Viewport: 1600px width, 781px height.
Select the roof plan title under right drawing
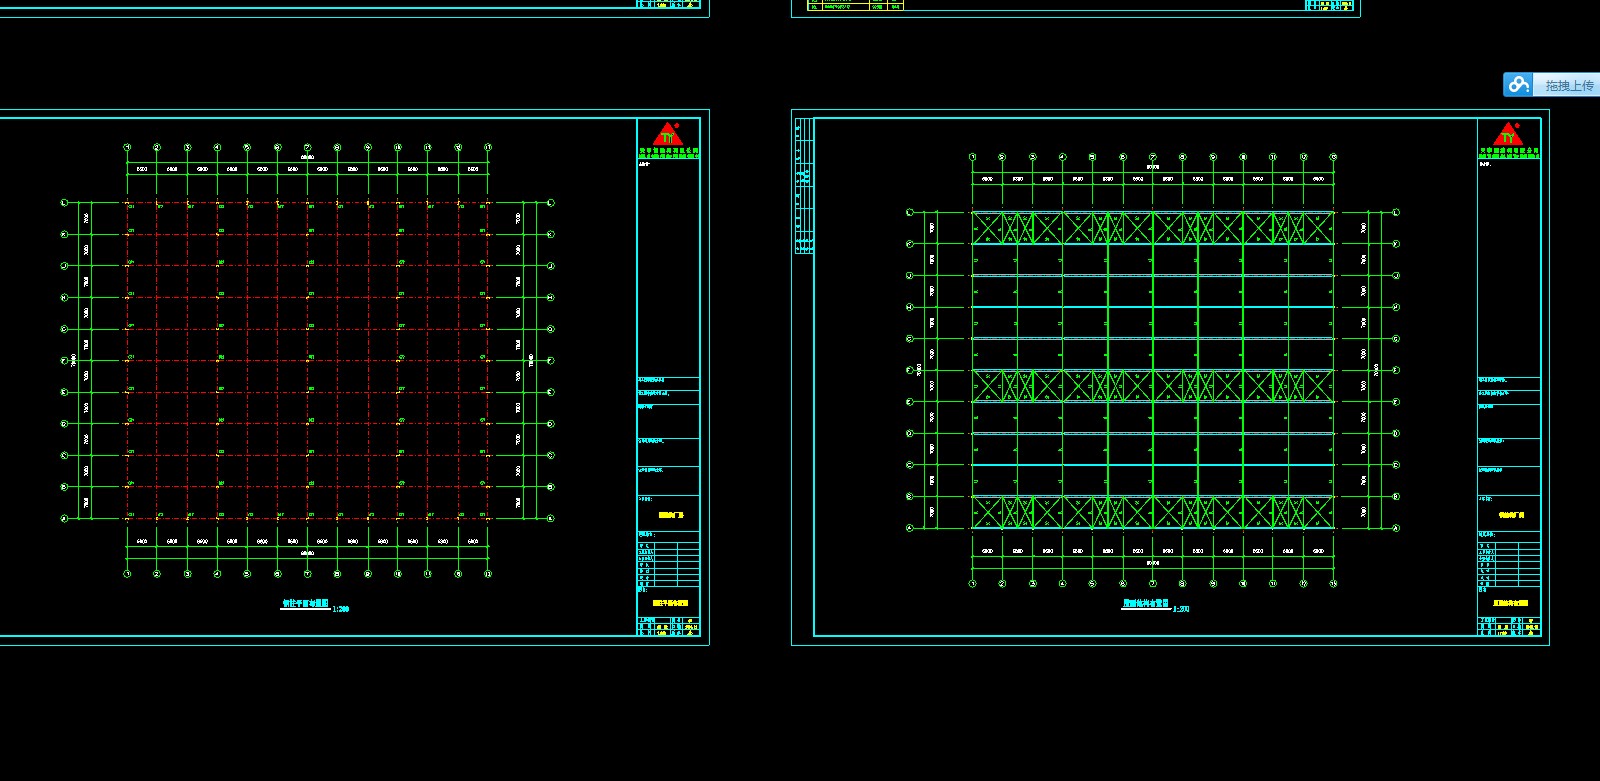1145,604
